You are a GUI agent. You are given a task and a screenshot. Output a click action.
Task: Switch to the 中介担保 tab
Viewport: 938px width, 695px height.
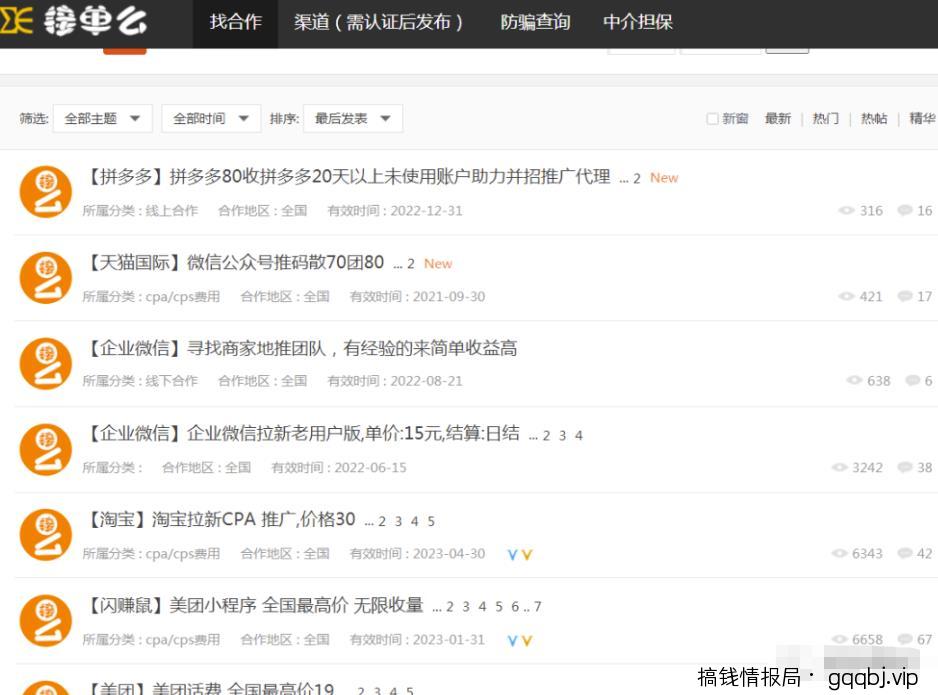pos(637,22)
